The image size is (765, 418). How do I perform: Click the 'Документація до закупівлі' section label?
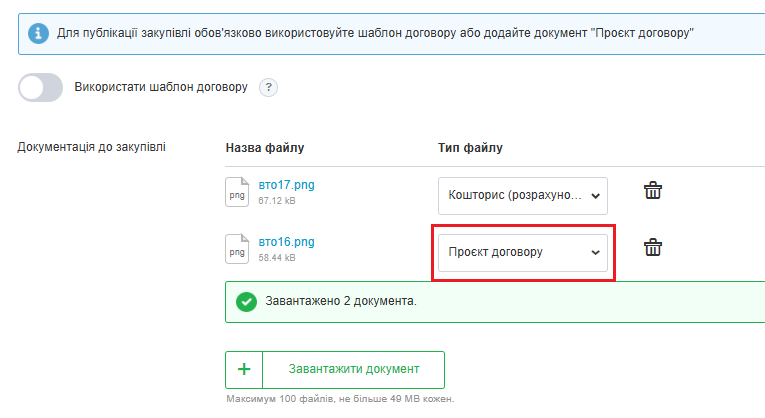point(92,148)
